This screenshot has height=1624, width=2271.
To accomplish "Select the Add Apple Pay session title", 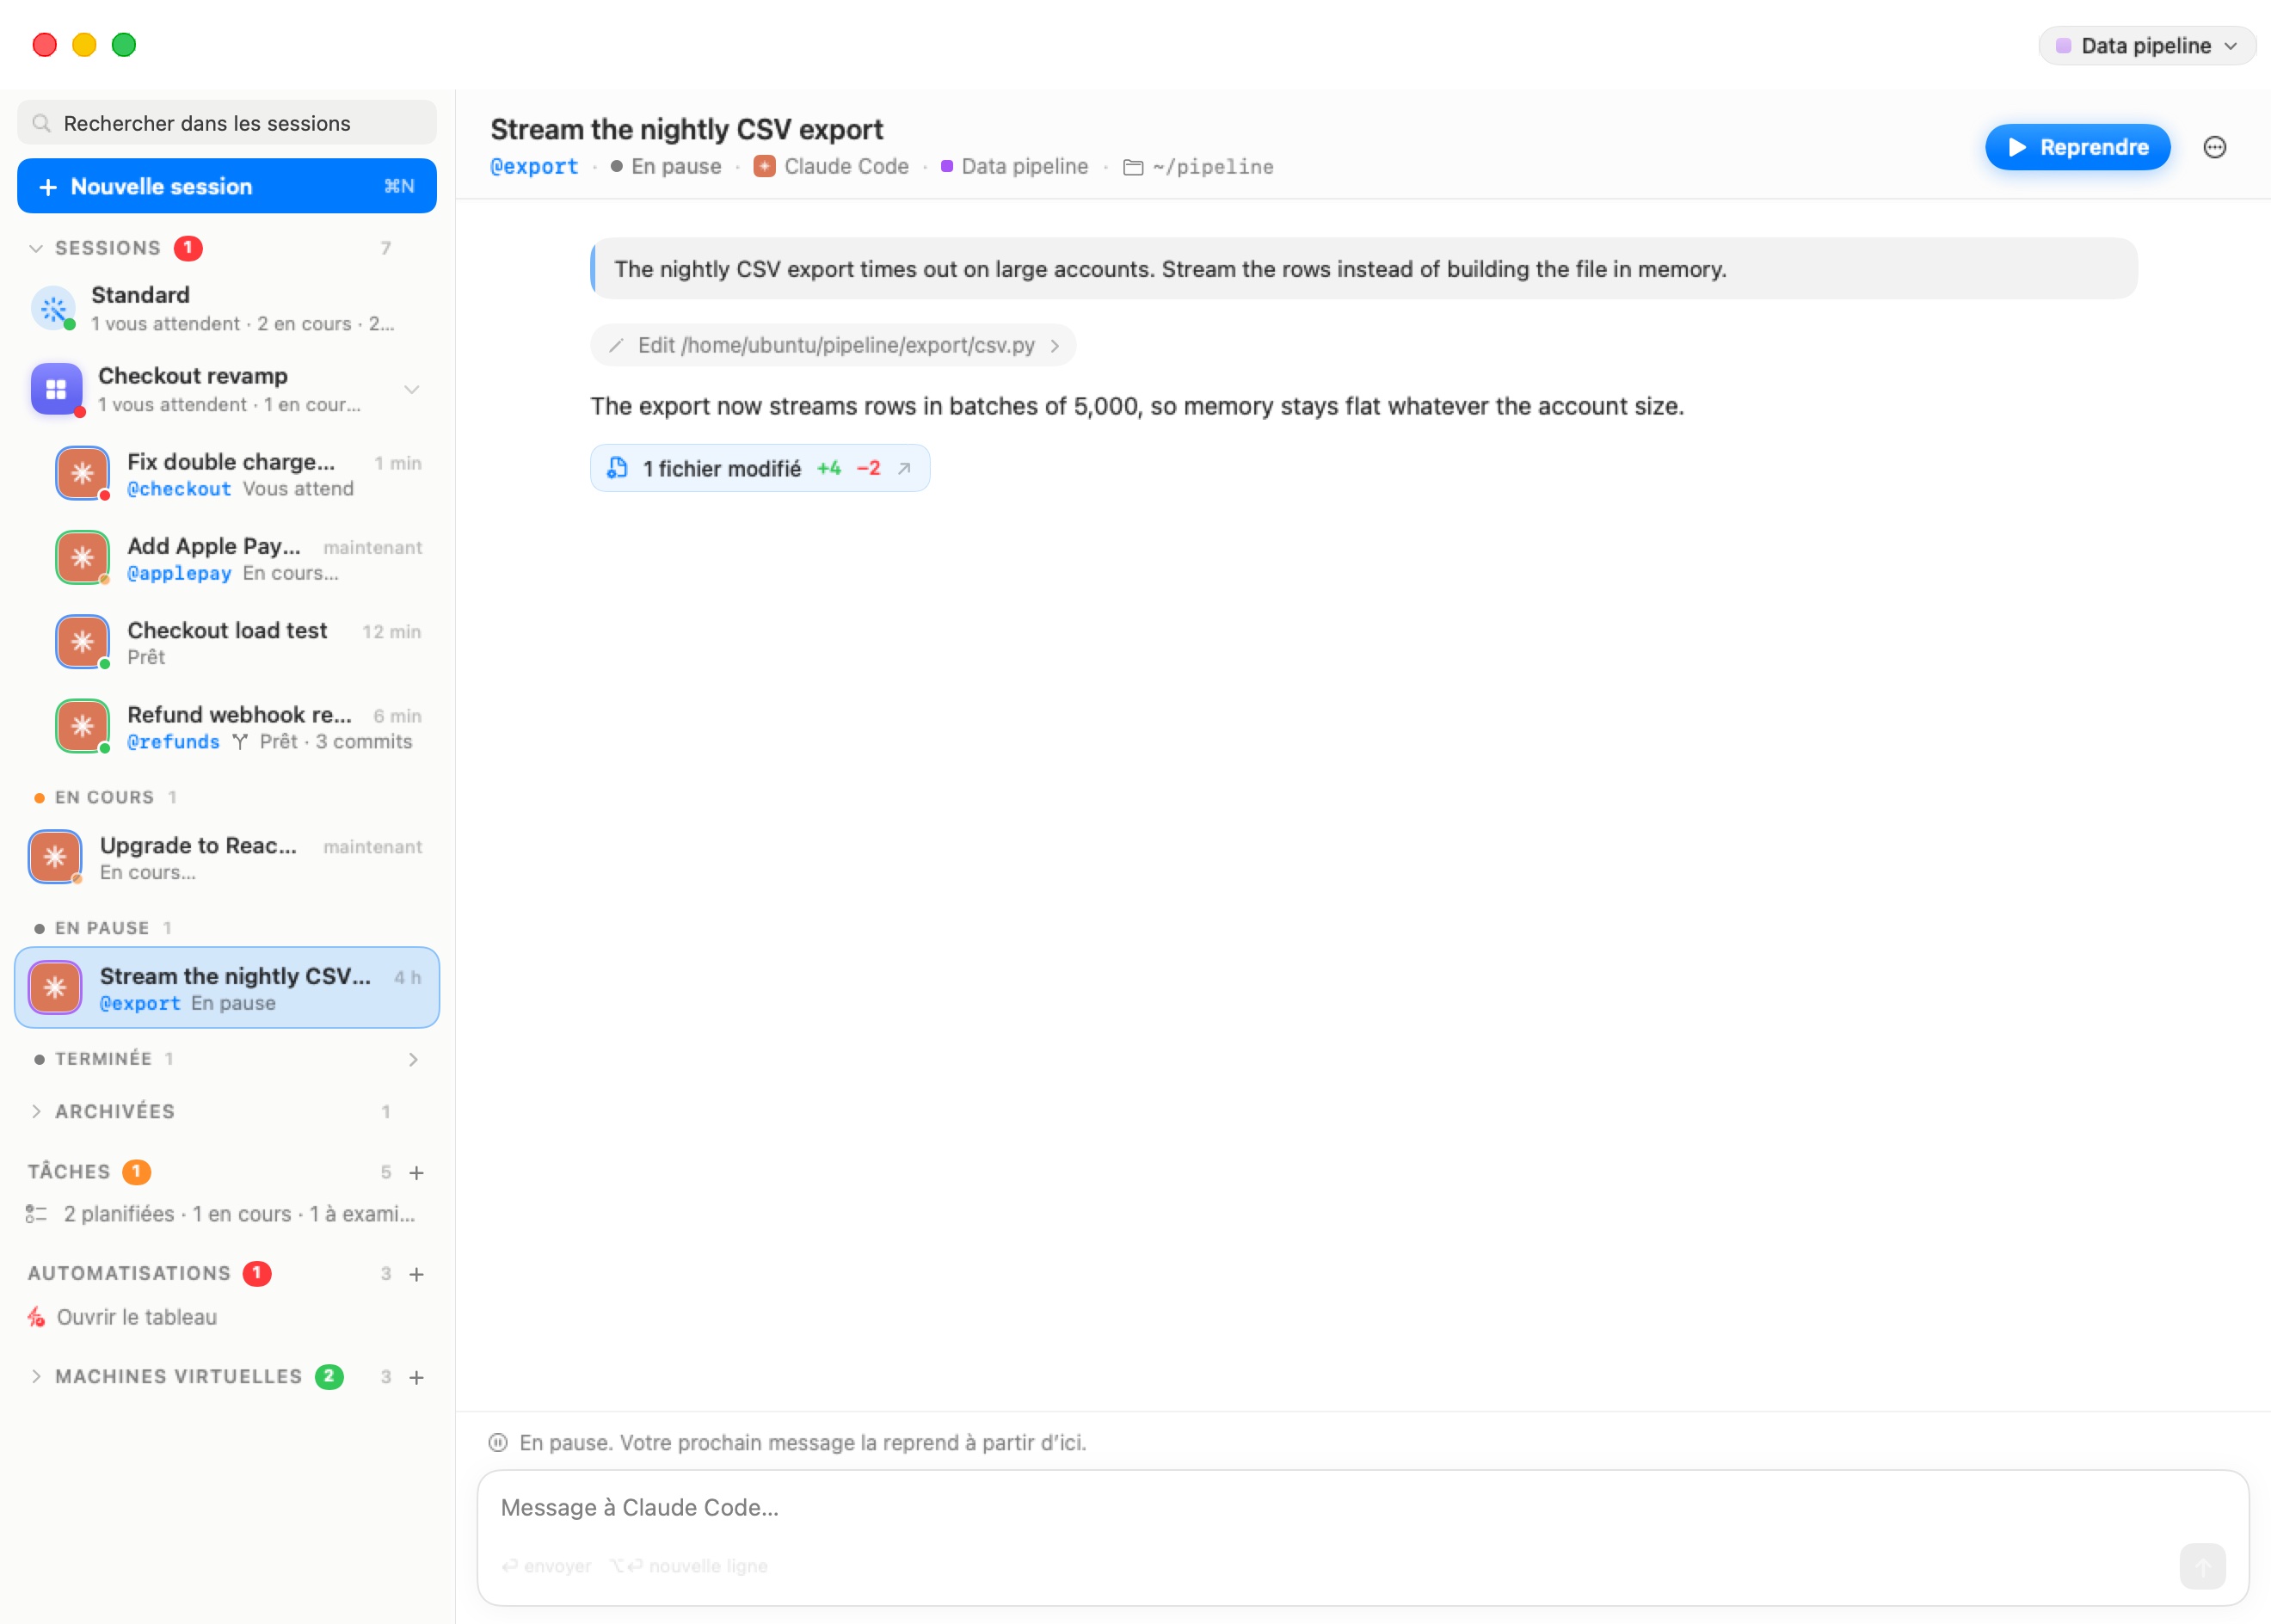I will pyautogui.click(x=214, y=546).
